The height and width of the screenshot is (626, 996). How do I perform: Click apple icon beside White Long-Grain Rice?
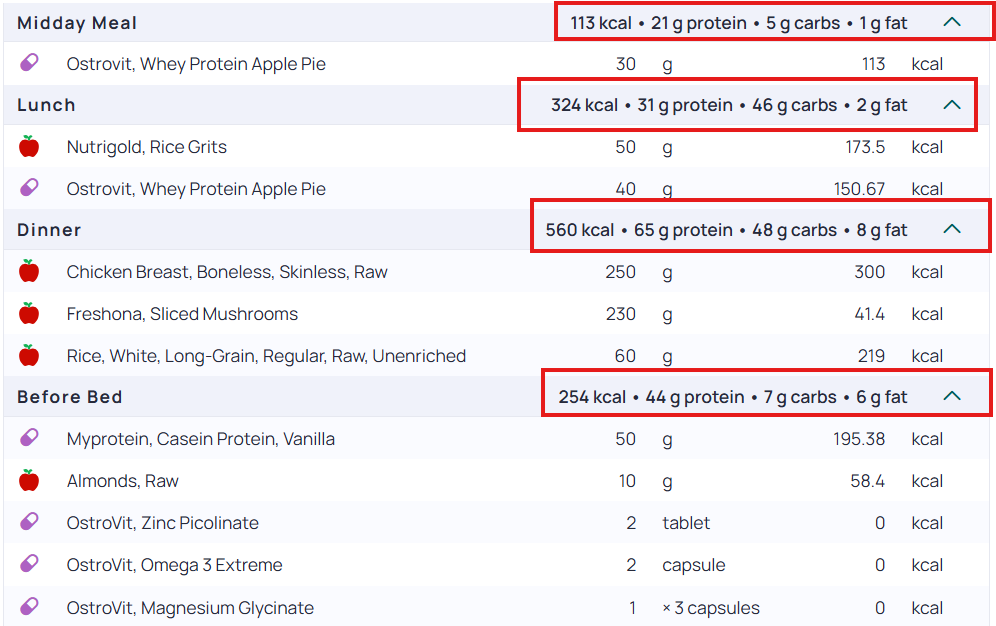click(29, 355)
